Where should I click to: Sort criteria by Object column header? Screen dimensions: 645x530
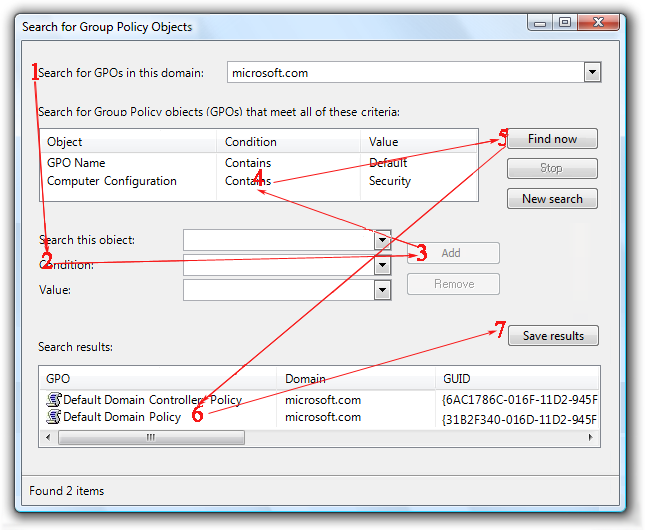click(x=128, y=142)
